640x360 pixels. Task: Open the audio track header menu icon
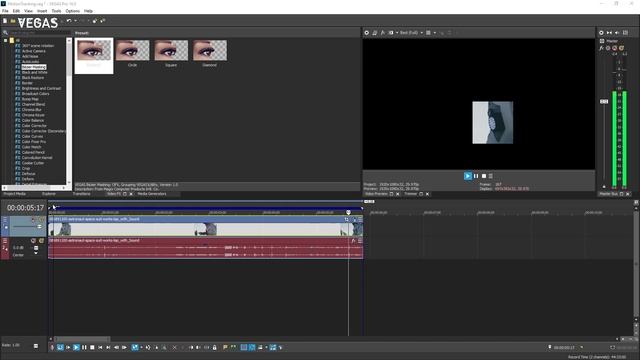pyautogui.click(x=5, y=241)
